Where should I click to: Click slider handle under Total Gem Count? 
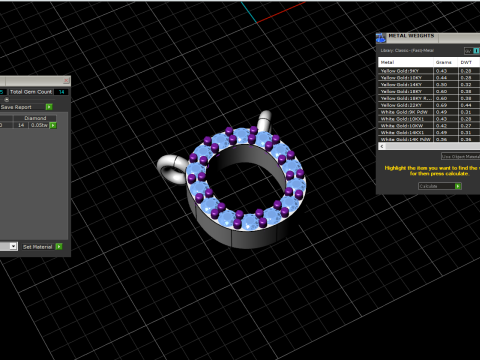click(x=7, y=99)
